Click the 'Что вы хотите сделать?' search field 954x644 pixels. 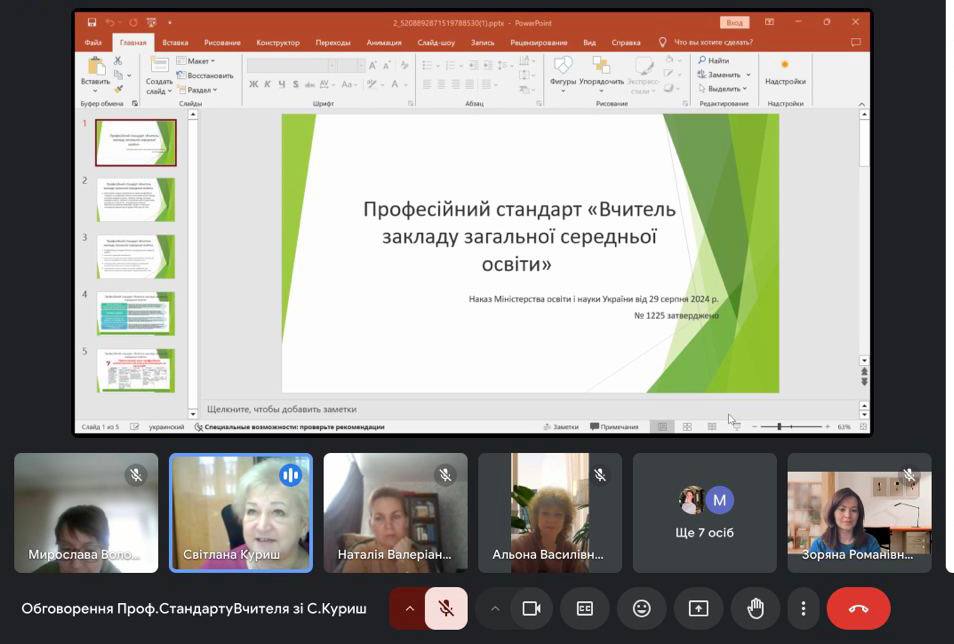pos(713,43)
